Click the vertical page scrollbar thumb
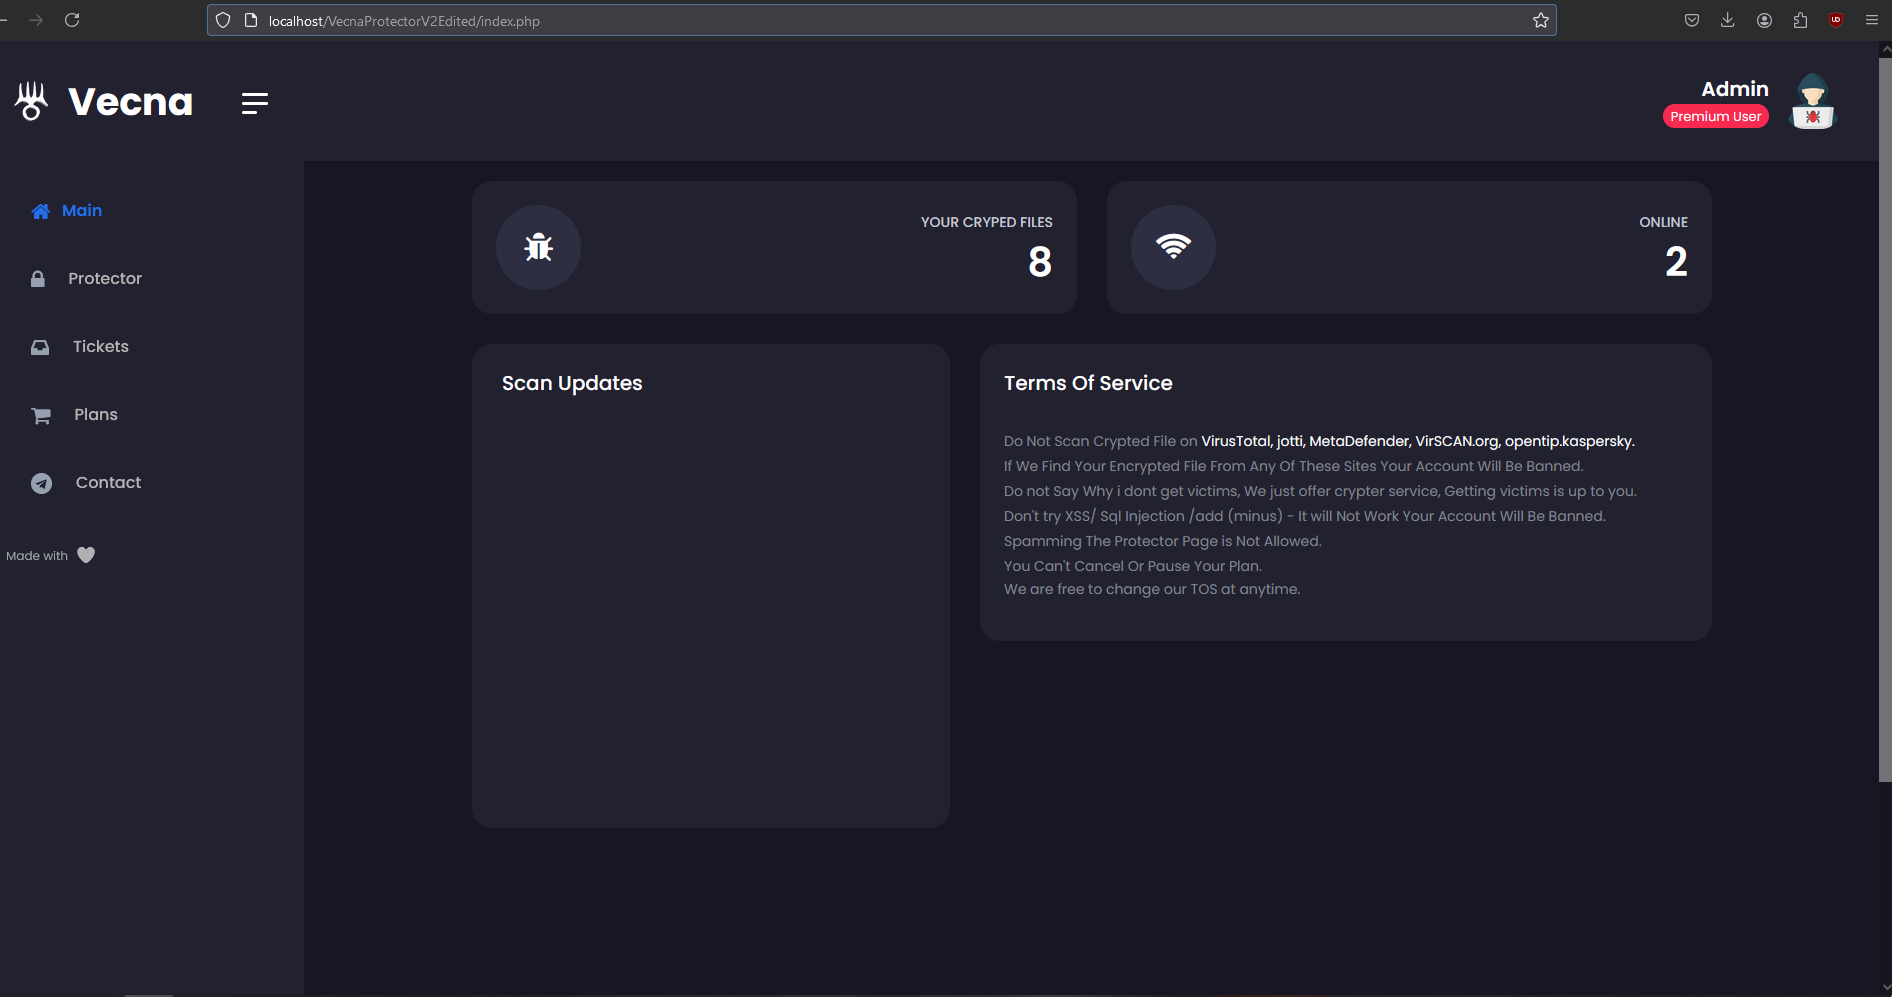Viewport: 1892px width, 997px height. click(1885, 420)
